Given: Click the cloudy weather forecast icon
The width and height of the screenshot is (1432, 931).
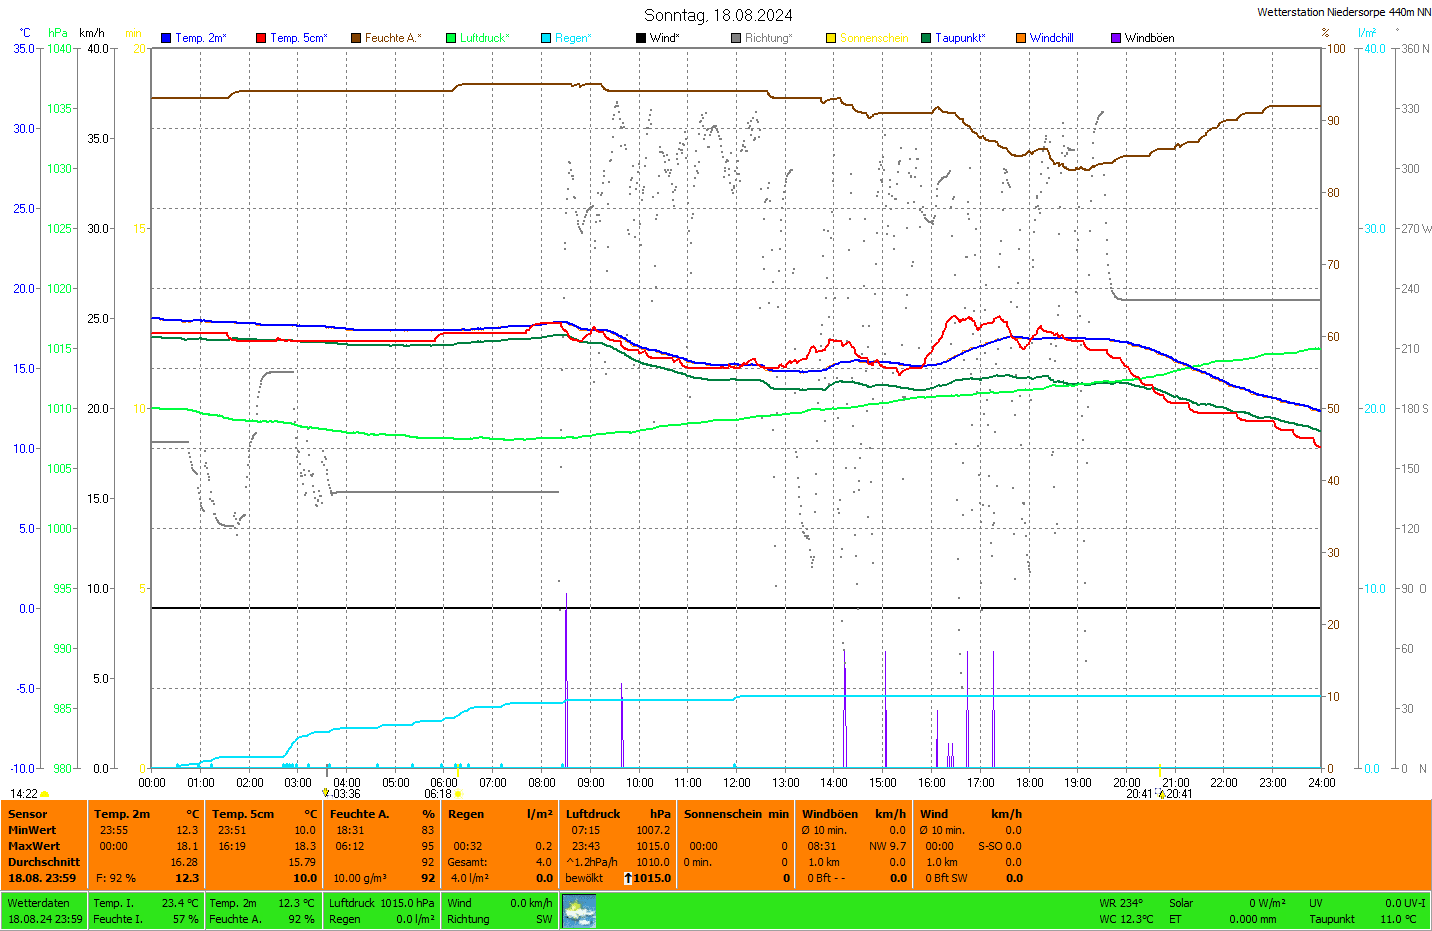Looking at the screenshot, I should click(579, 911).
